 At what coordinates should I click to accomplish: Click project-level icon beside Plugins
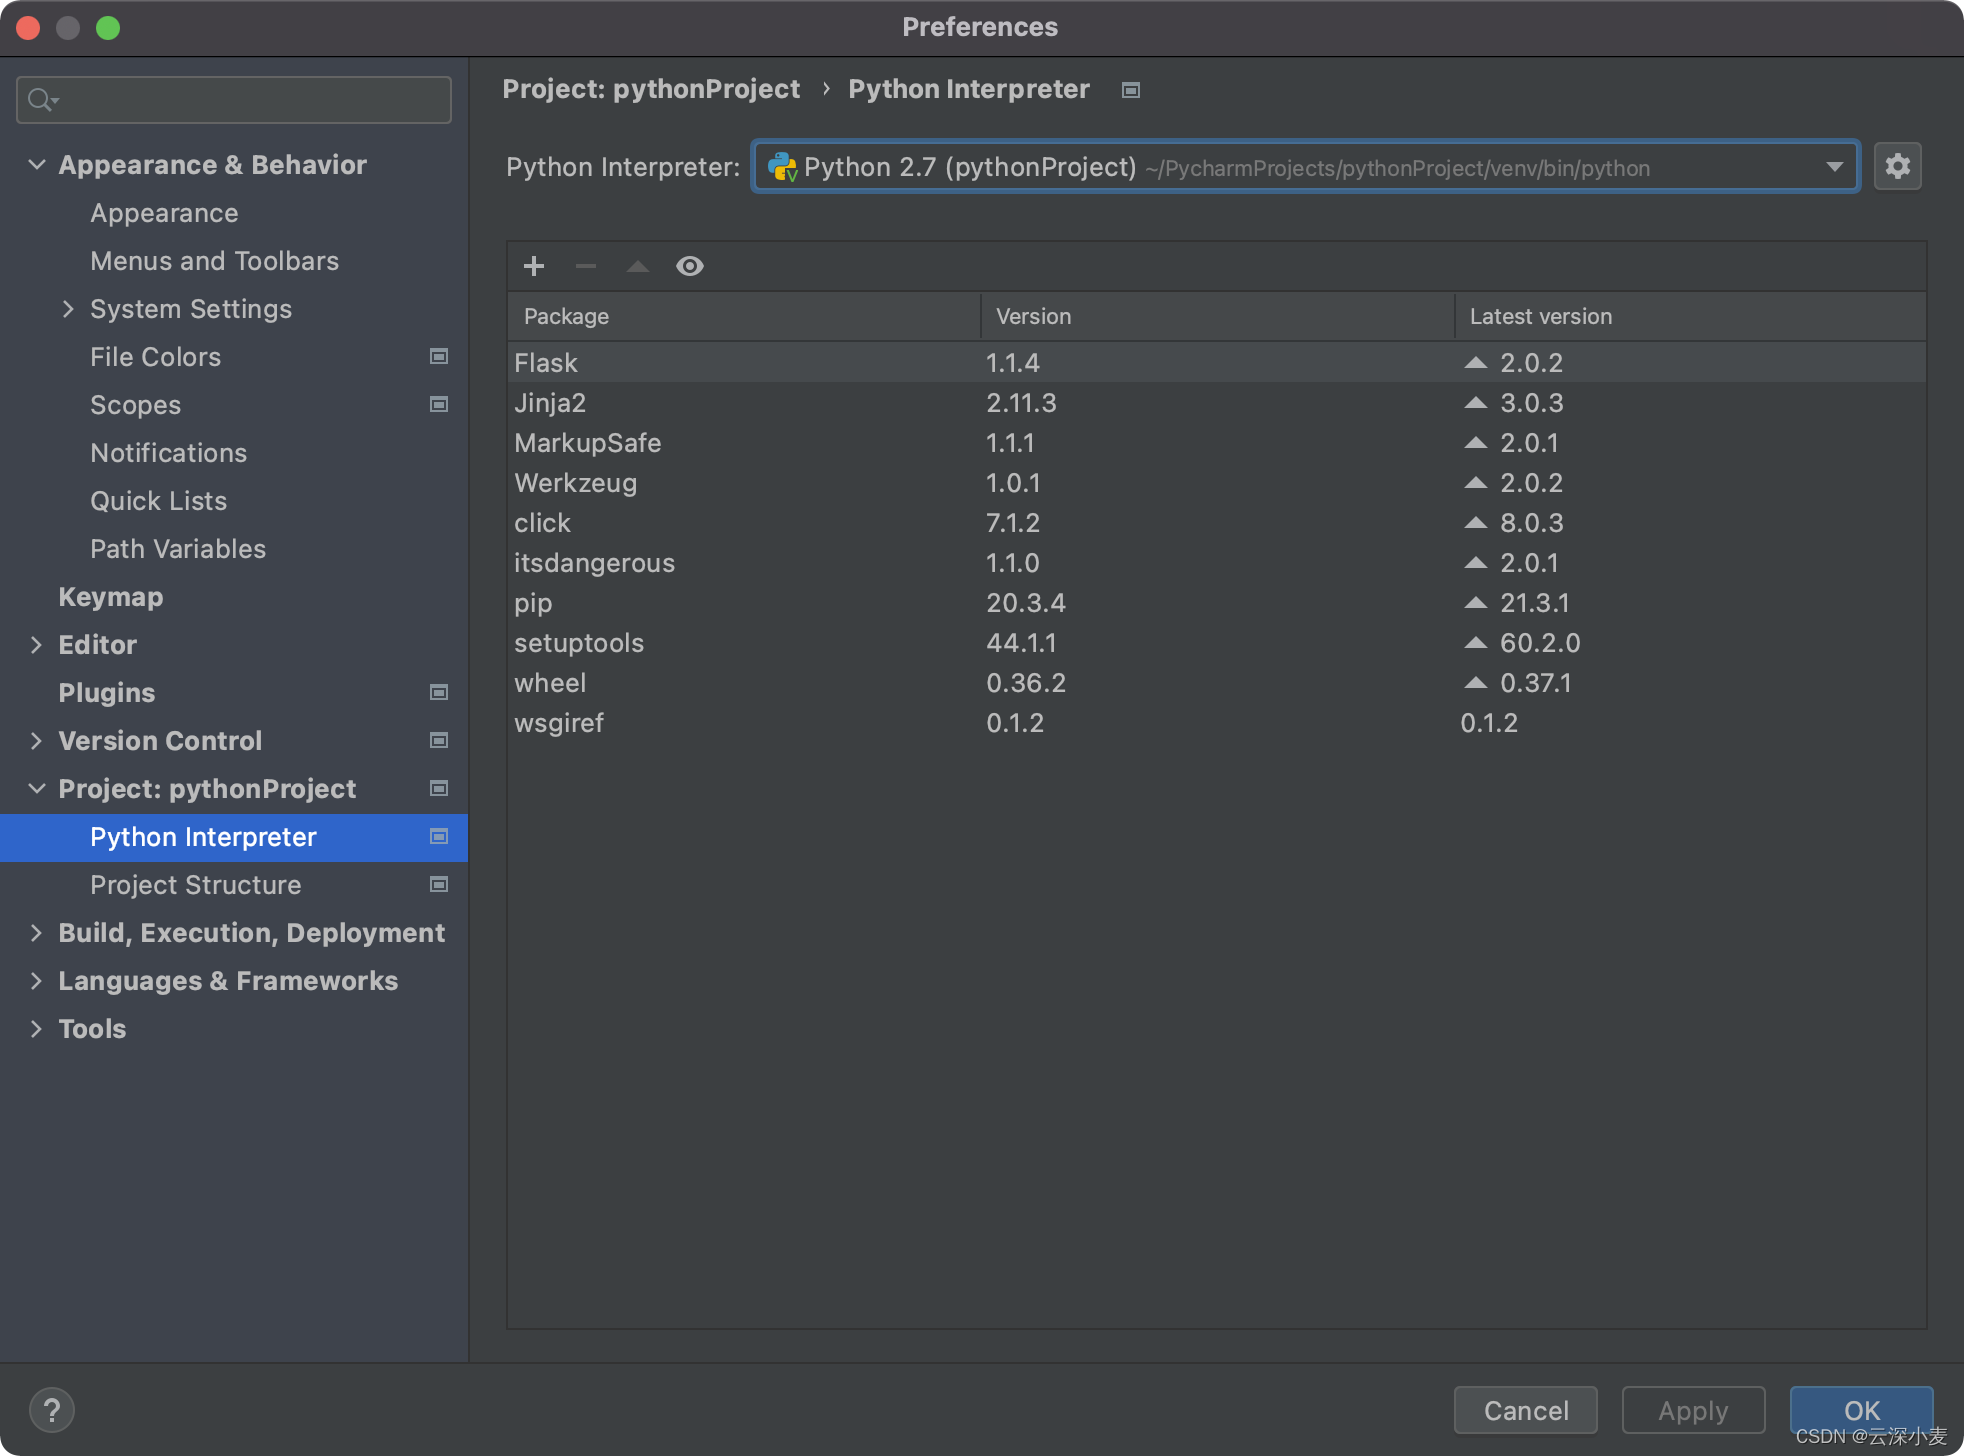(438, 692)
